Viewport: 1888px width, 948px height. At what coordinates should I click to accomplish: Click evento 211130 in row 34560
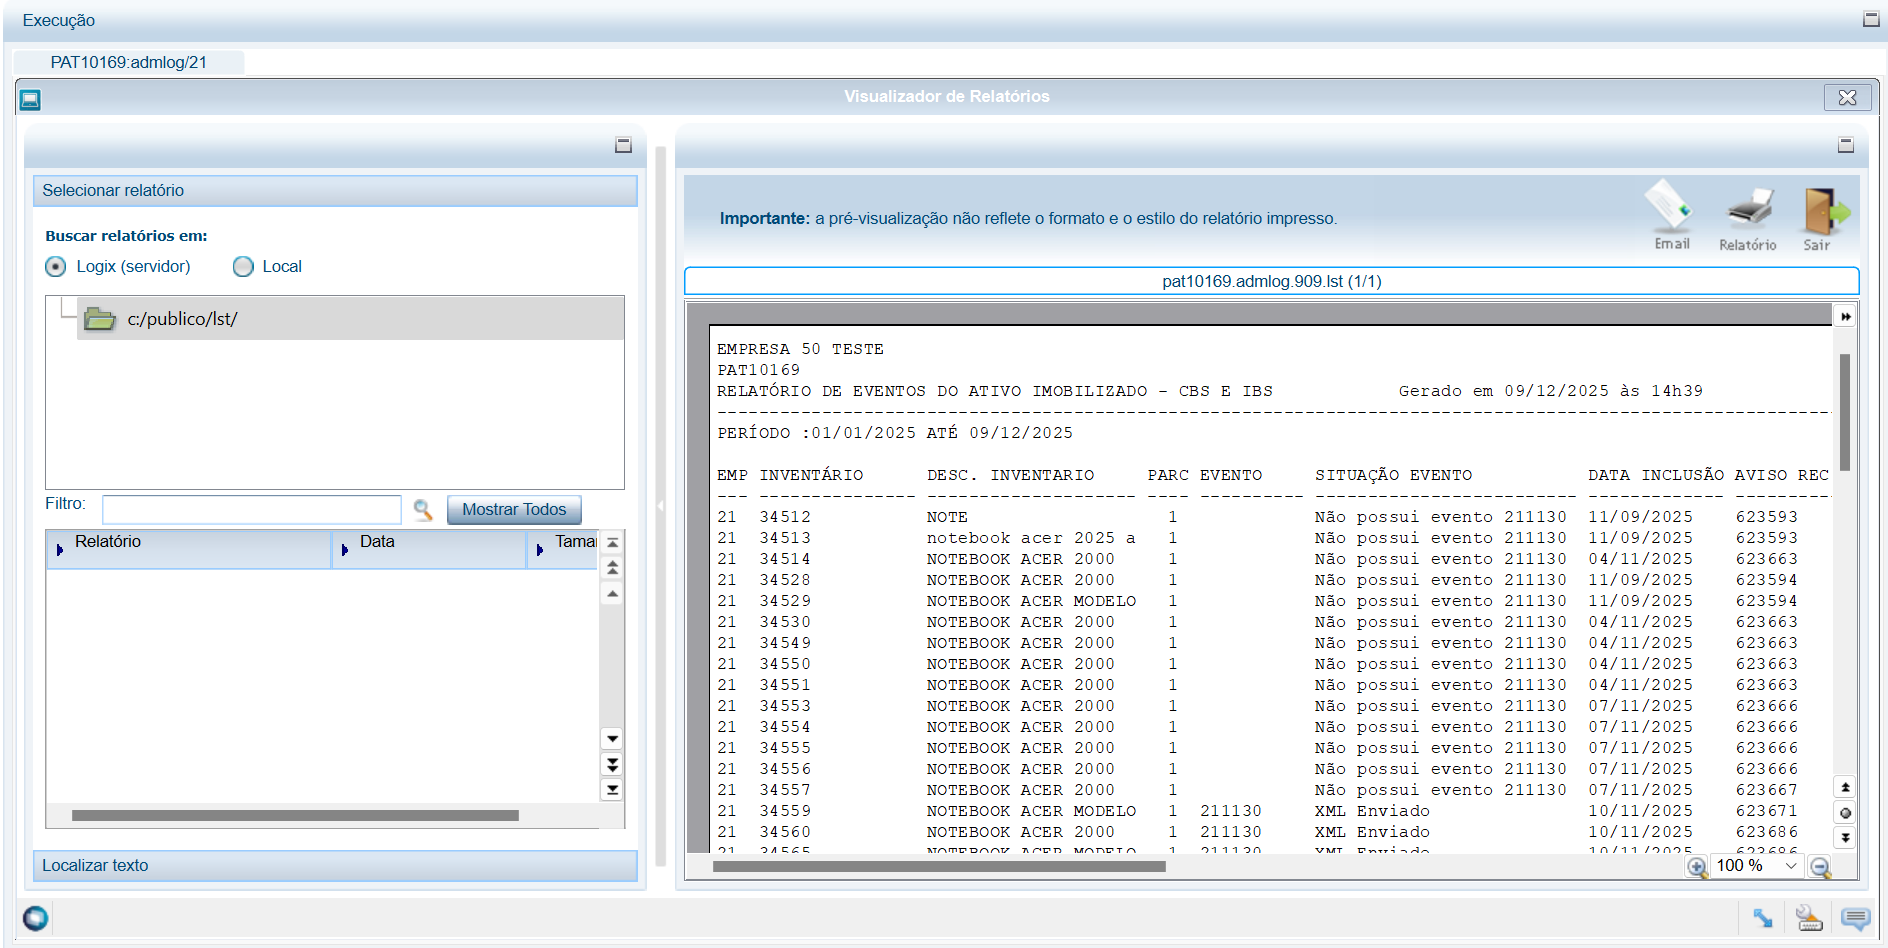click(x=1231, y=832)
